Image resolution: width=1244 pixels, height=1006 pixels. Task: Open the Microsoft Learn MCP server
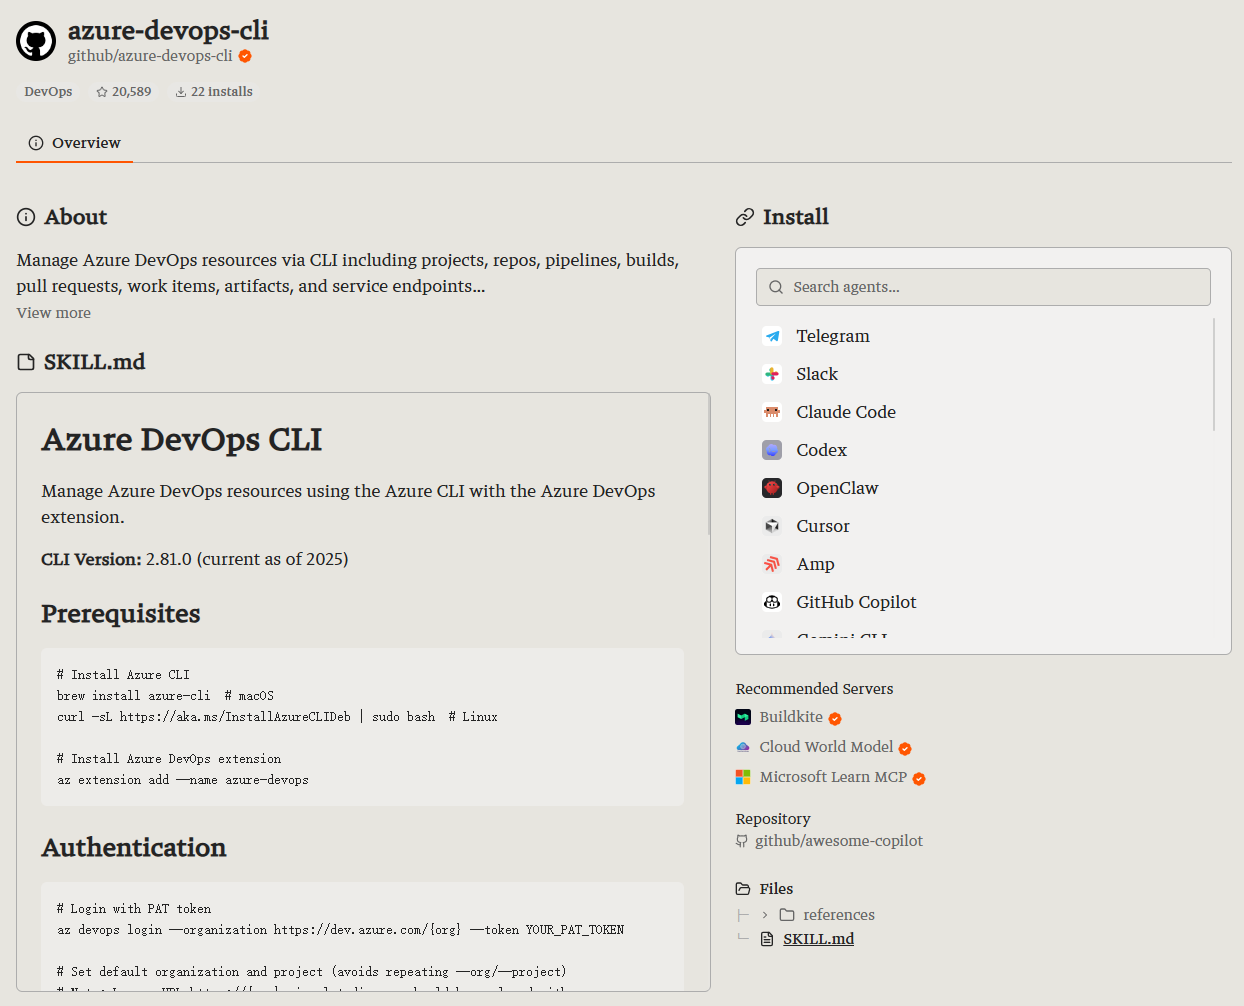833,777
